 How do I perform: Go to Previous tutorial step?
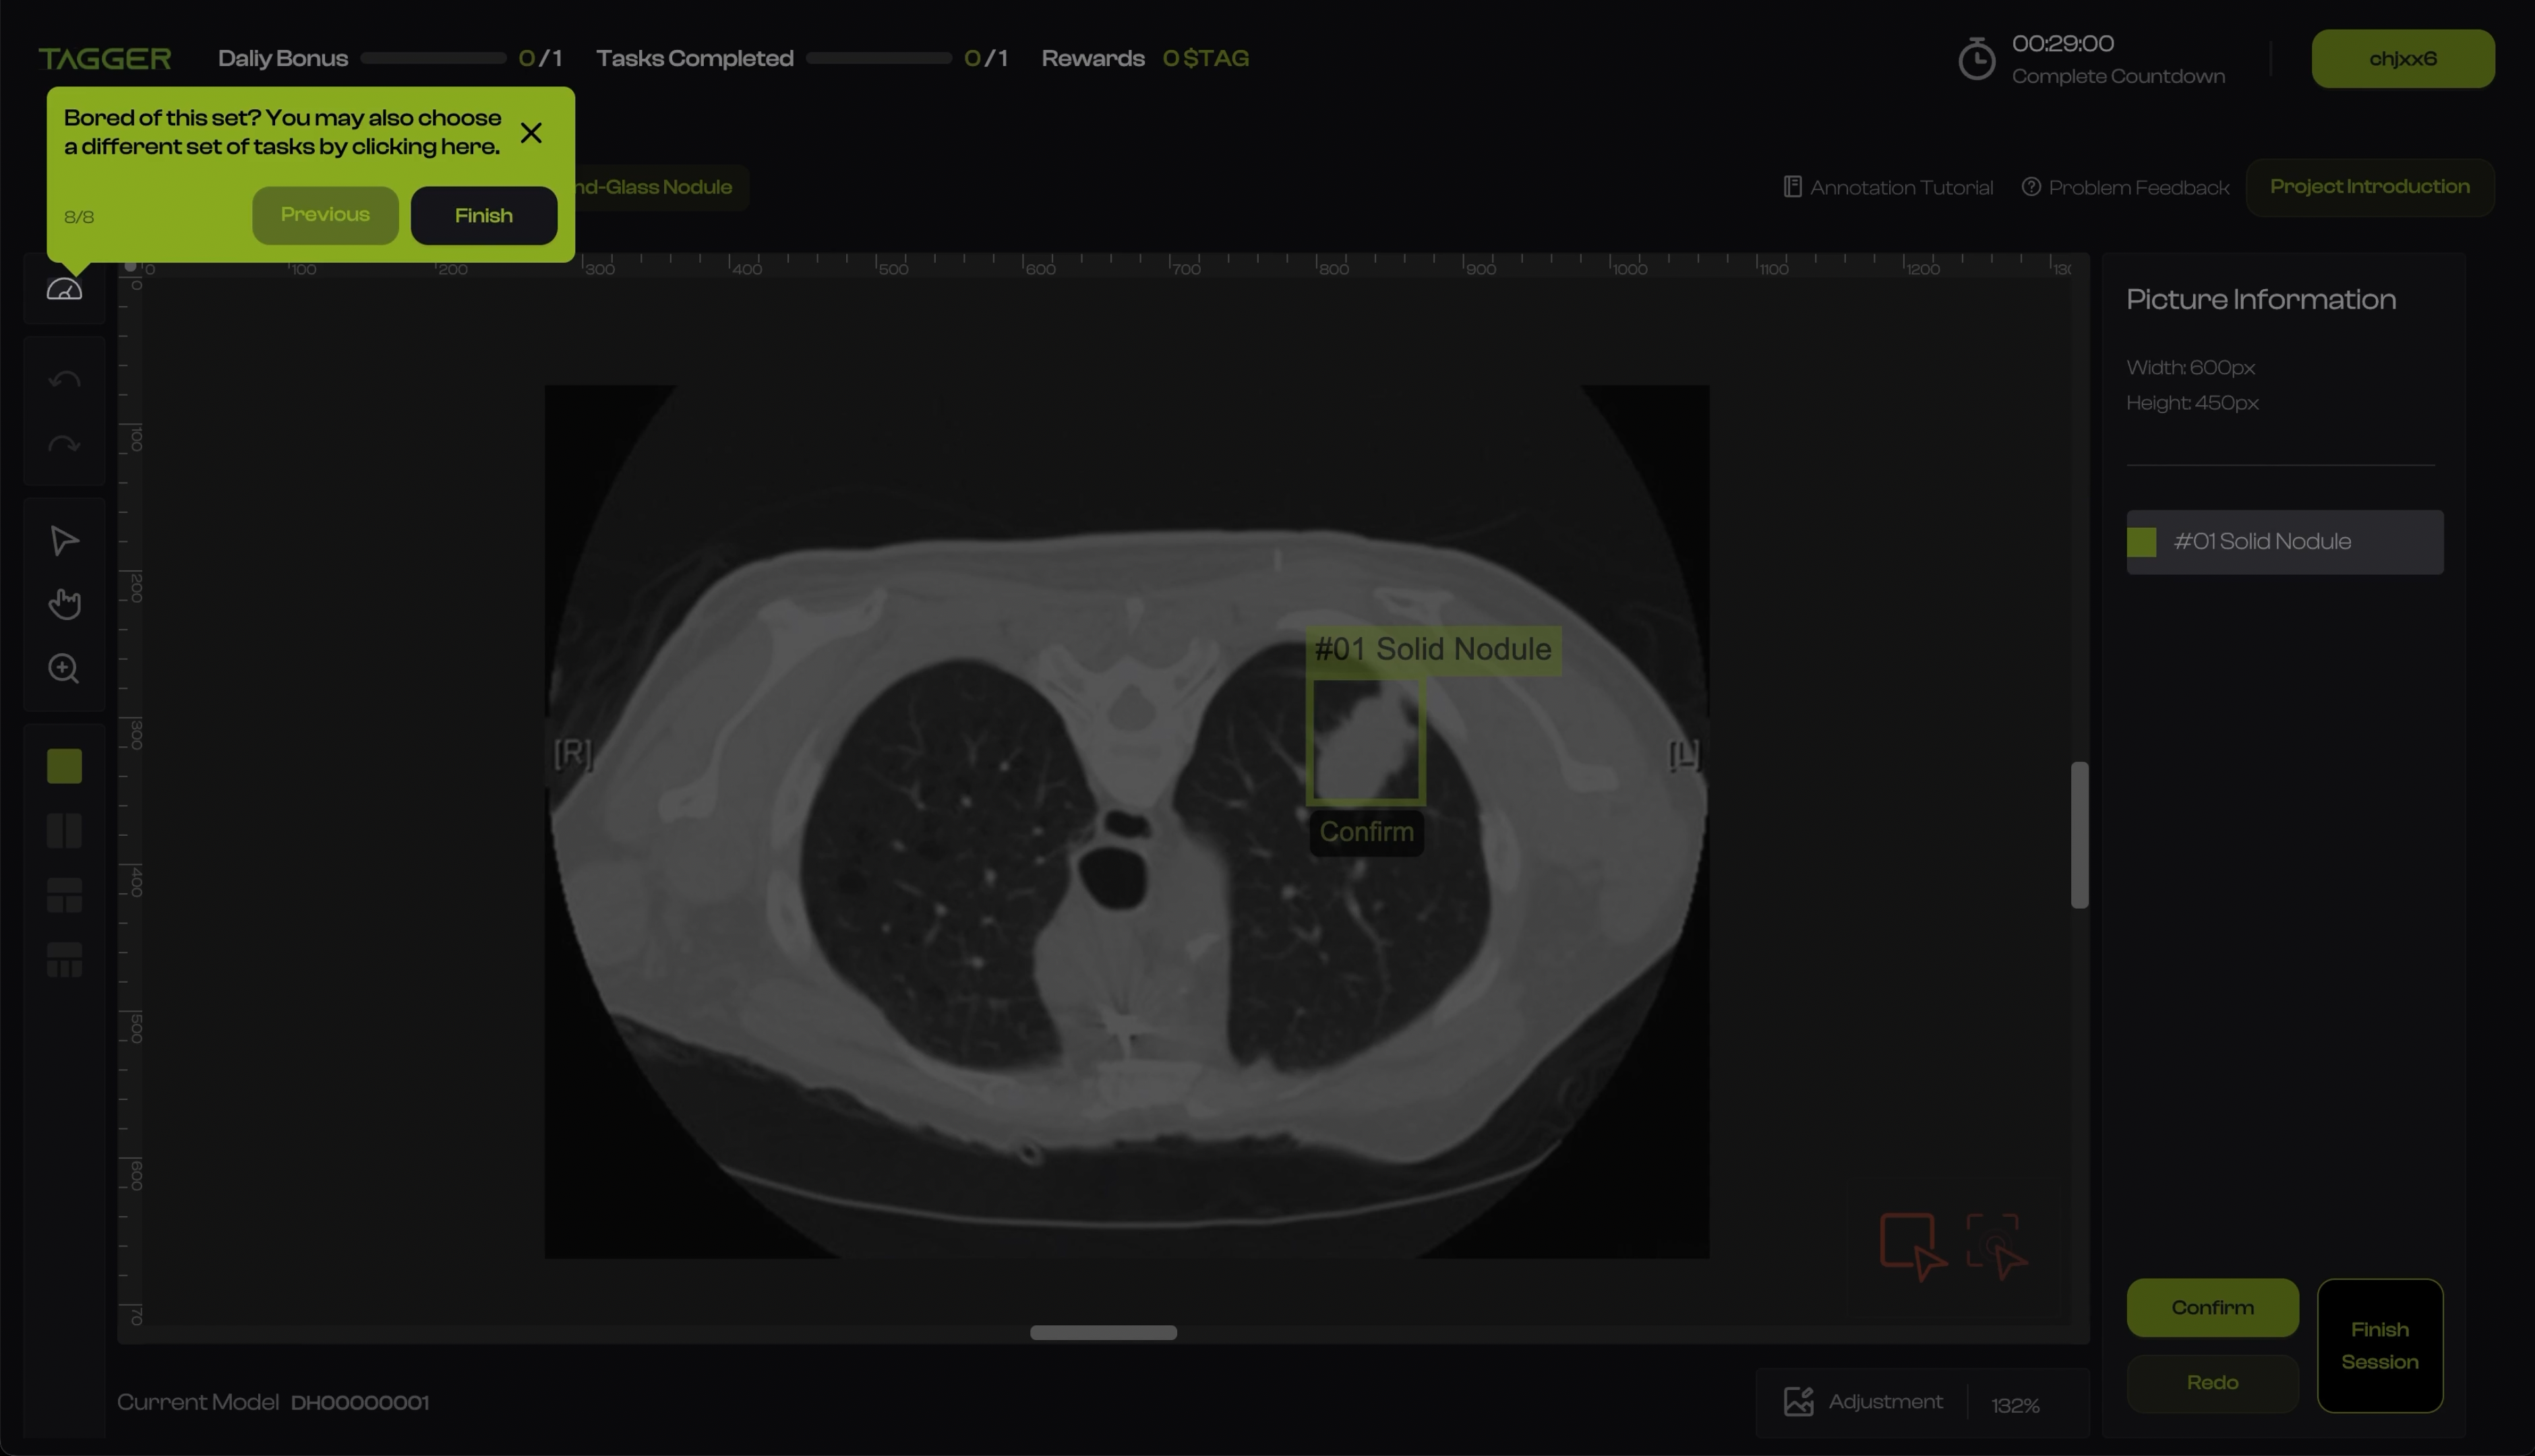pyautogui.click(x=325, y=215)
